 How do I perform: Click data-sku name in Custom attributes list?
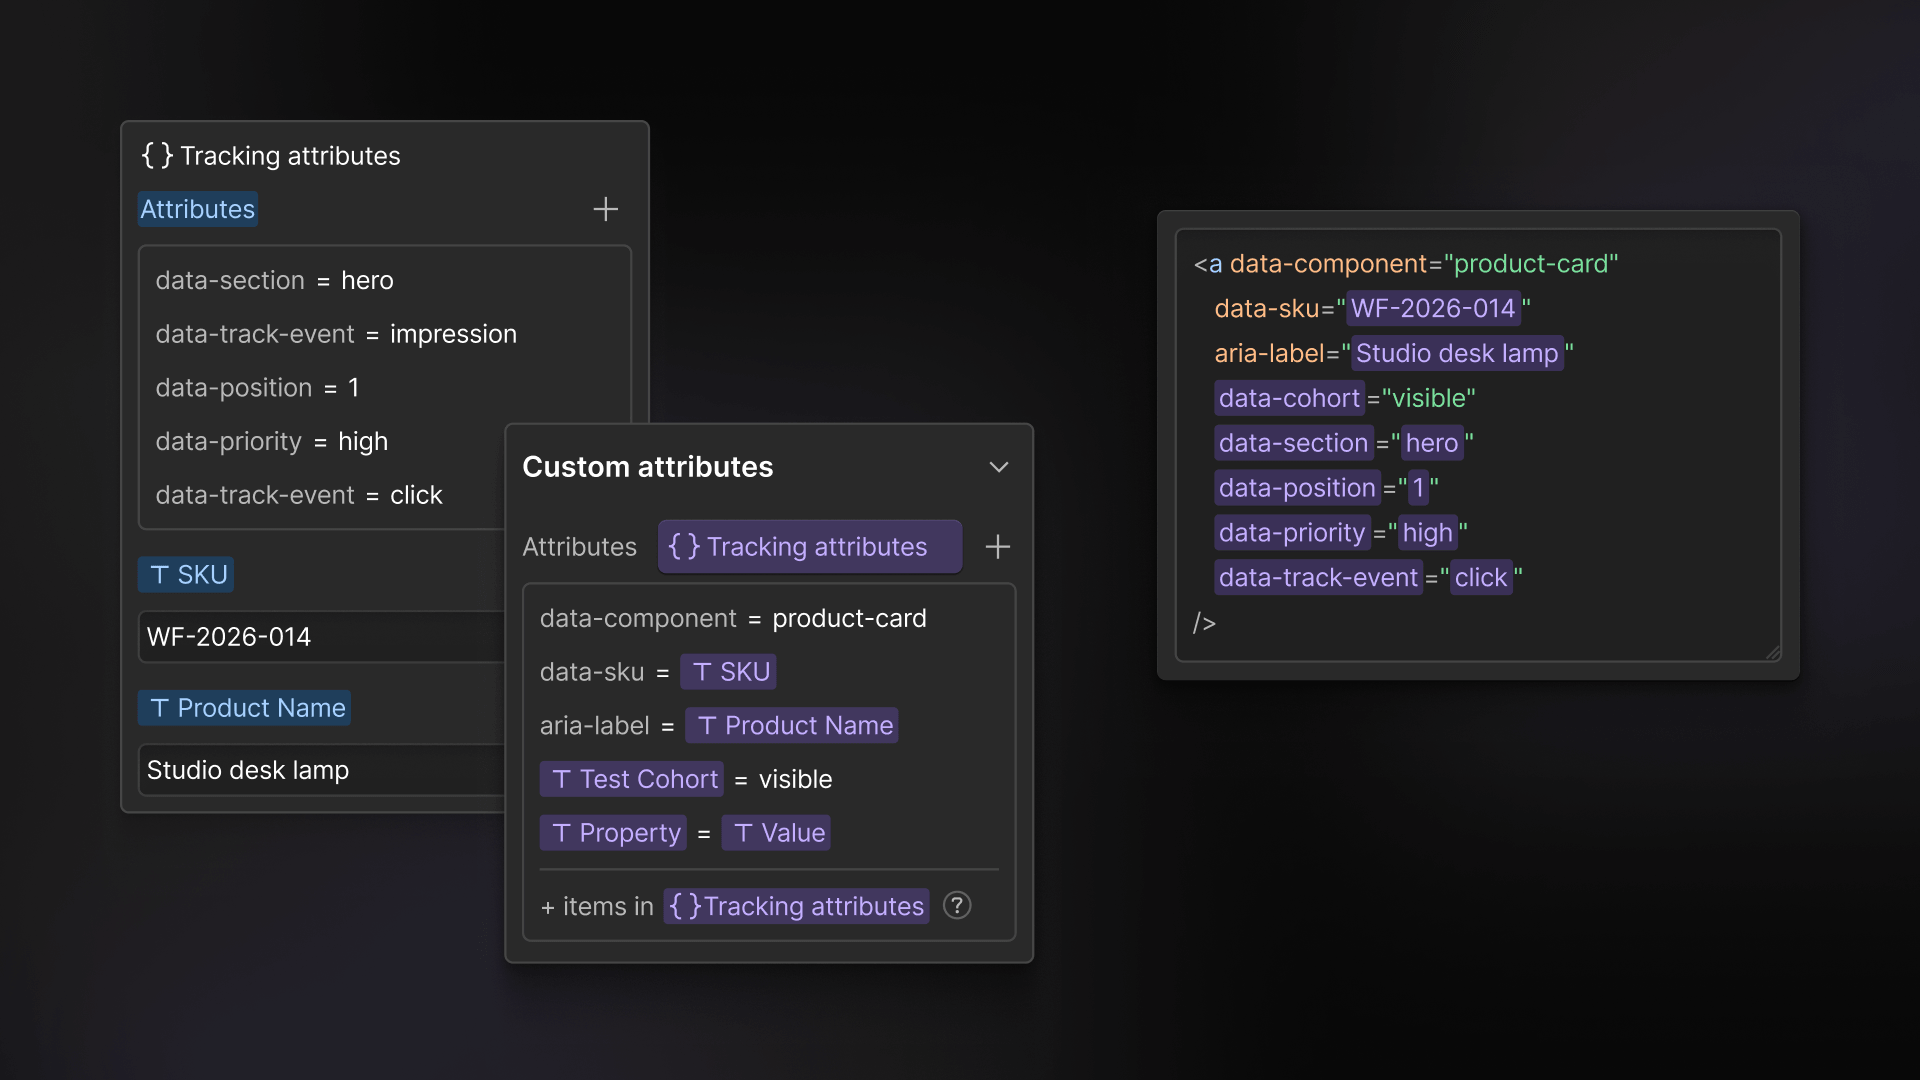coord(592,672)
